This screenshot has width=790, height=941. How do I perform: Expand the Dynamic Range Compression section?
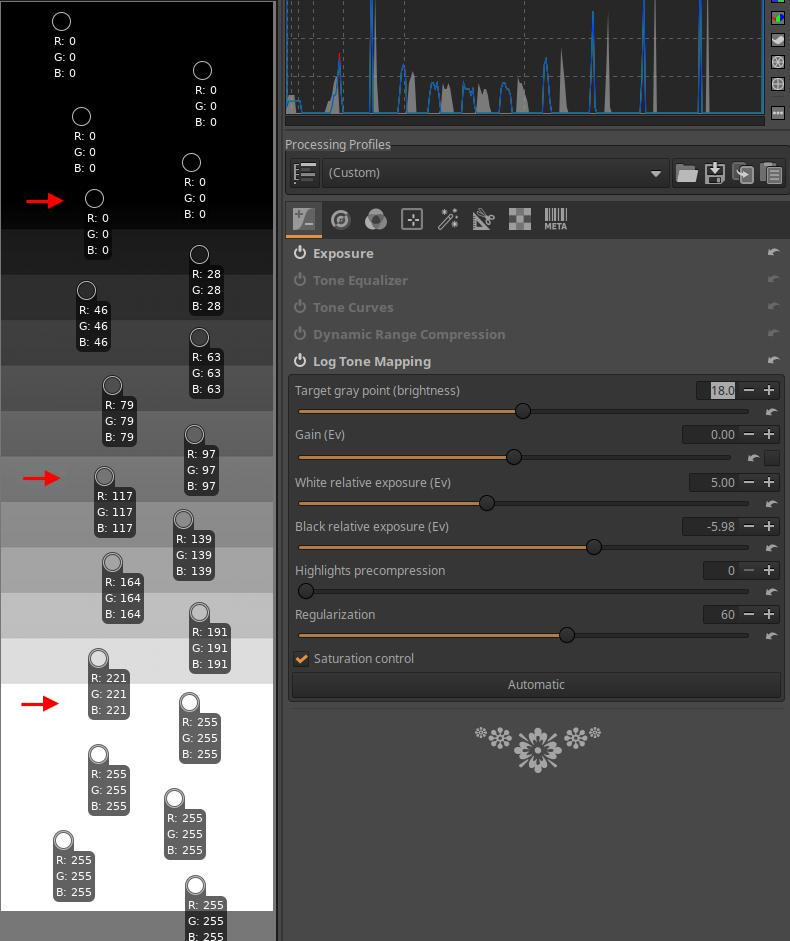(x=408, y=335)
